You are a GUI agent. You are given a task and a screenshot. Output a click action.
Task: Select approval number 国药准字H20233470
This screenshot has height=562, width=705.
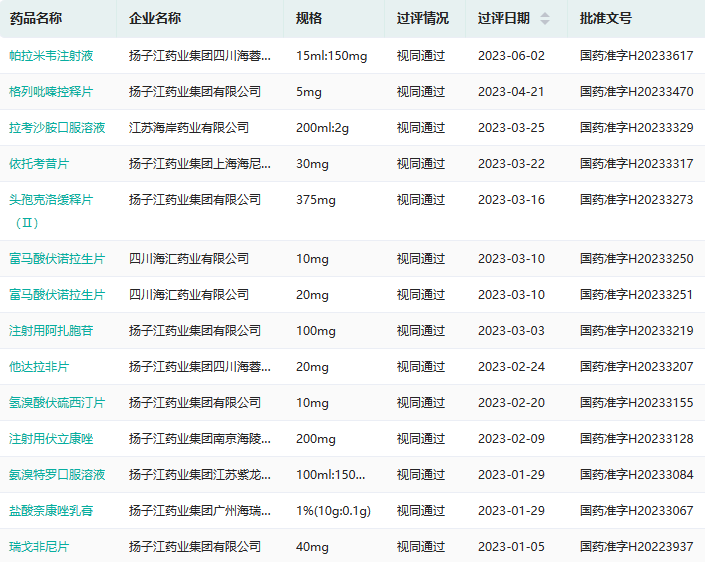637,92
